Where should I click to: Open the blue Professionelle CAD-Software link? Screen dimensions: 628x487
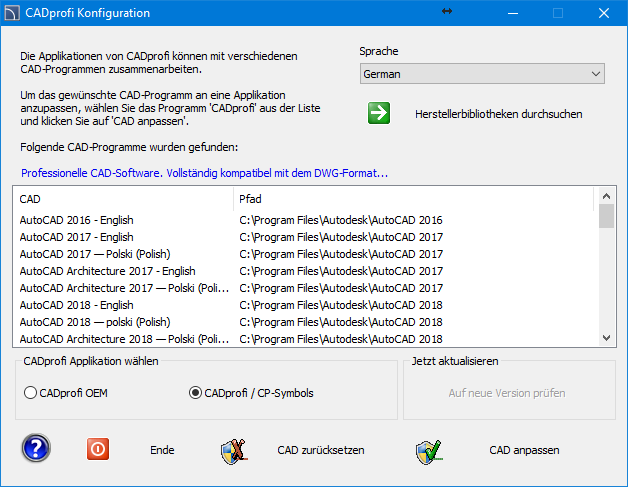click(204, 173)
